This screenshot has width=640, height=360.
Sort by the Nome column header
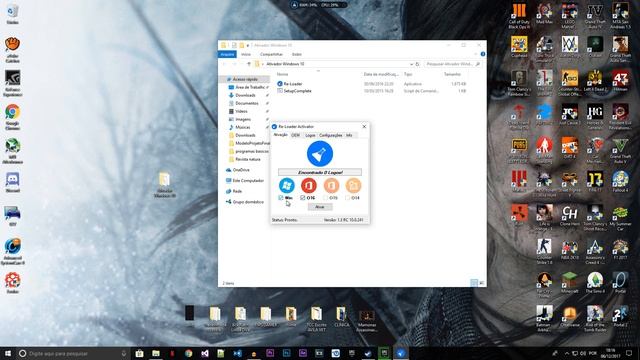pos(282,74)
